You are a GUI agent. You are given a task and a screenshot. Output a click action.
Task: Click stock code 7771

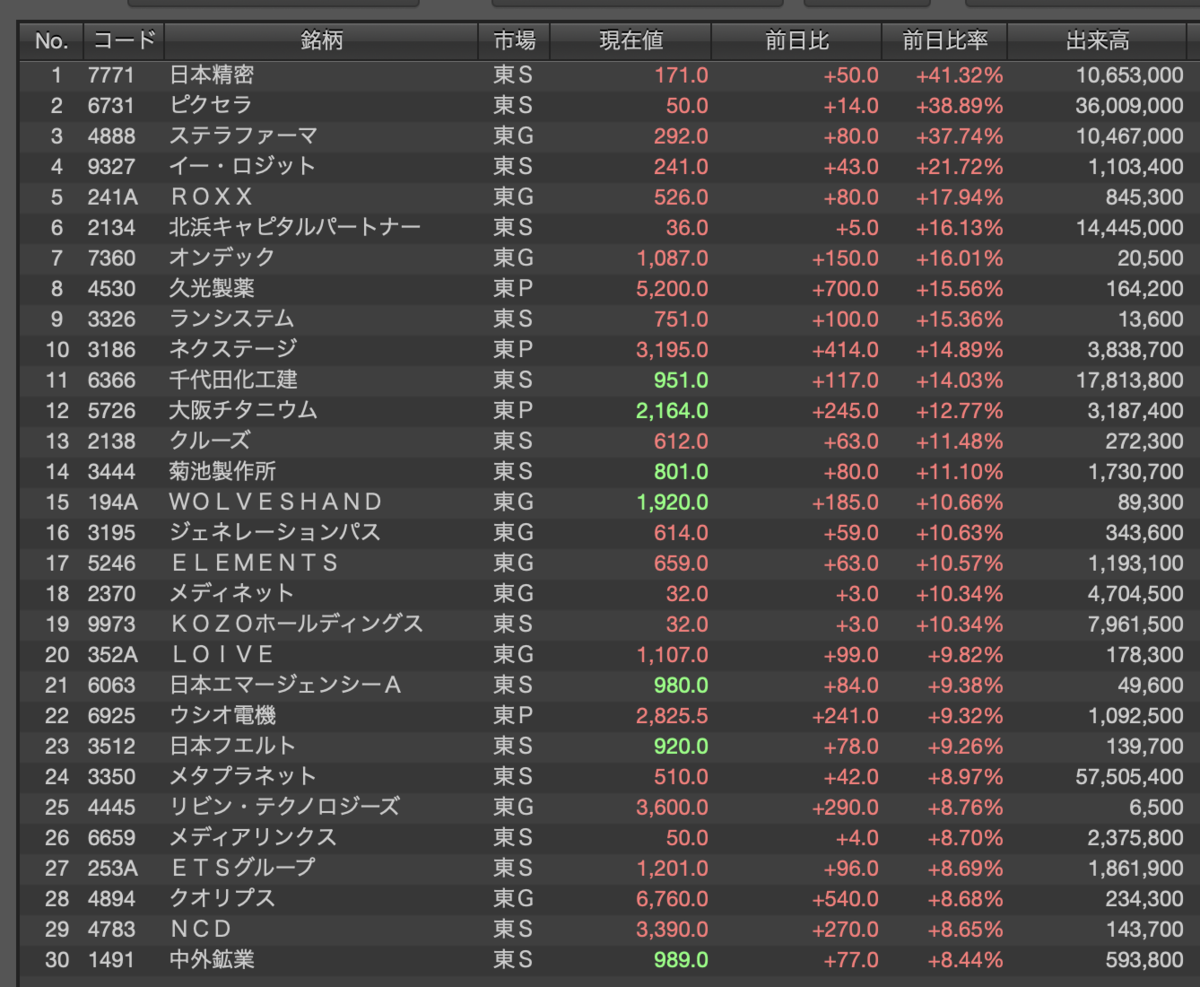[x=111, y=75]
